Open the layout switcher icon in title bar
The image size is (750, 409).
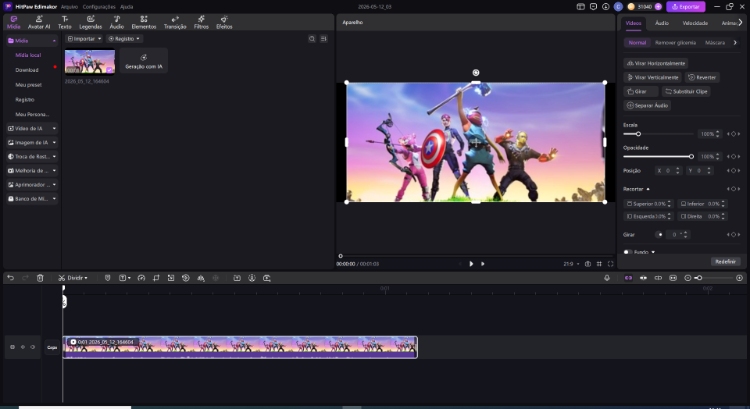(x=581, y=7)
